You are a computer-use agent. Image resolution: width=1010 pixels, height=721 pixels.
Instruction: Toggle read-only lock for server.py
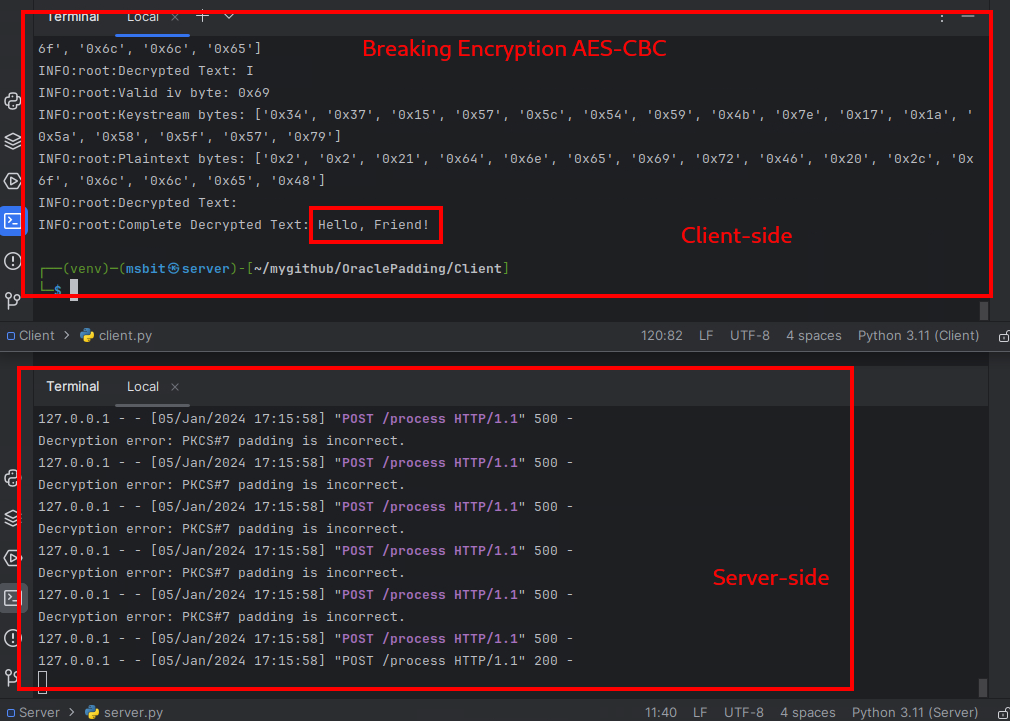click(x=1001, y=712)
